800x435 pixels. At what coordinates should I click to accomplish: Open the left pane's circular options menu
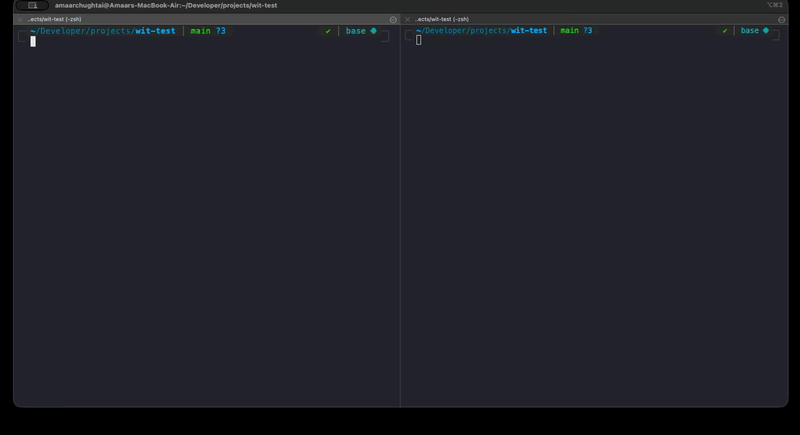(393, 19)
